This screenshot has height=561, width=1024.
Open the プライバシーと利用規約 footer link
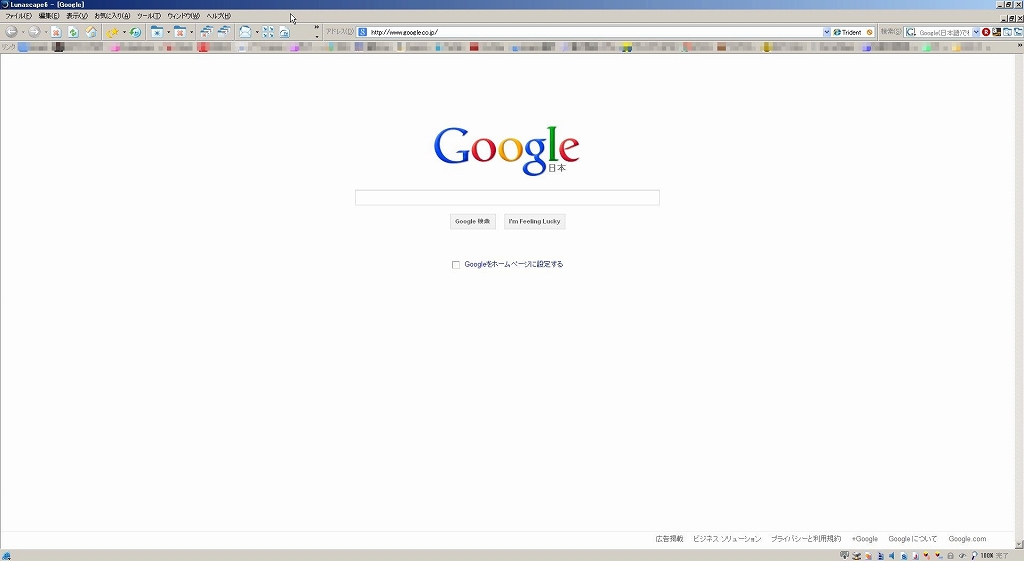pyautogui.click(x=806, y=539)
